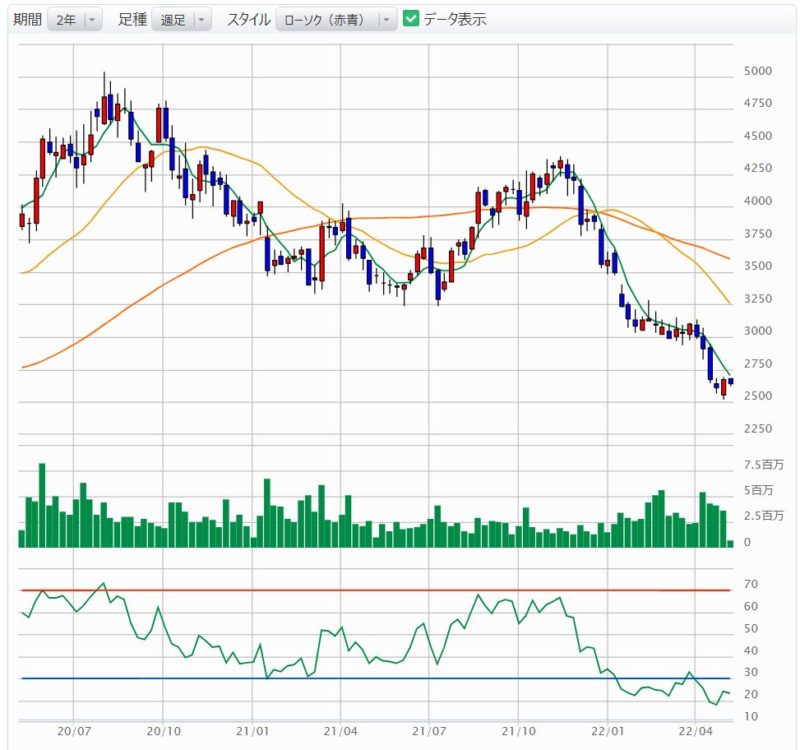Click the 2.5百万 volume axis label
The height and width of the screenshot is (750, 800).
763,515
